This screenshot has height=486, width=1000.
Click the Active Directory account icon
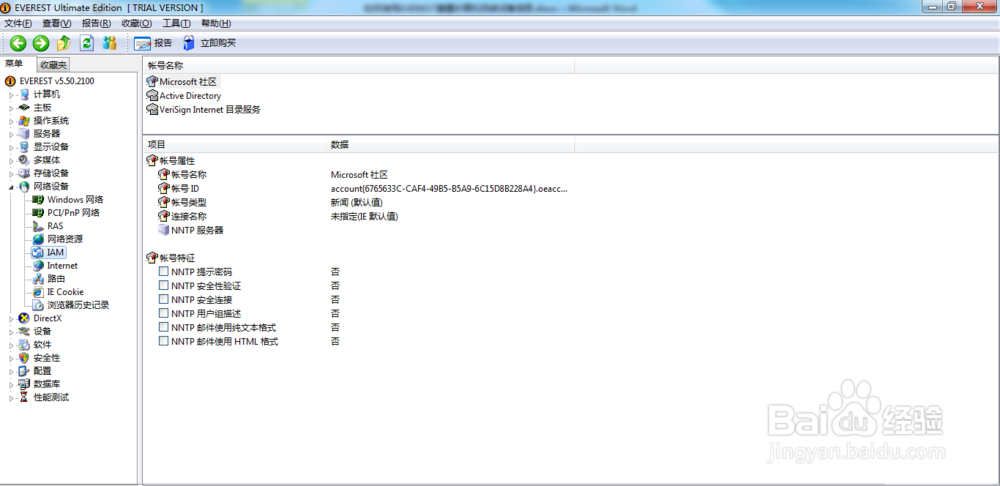click(152, 96)
